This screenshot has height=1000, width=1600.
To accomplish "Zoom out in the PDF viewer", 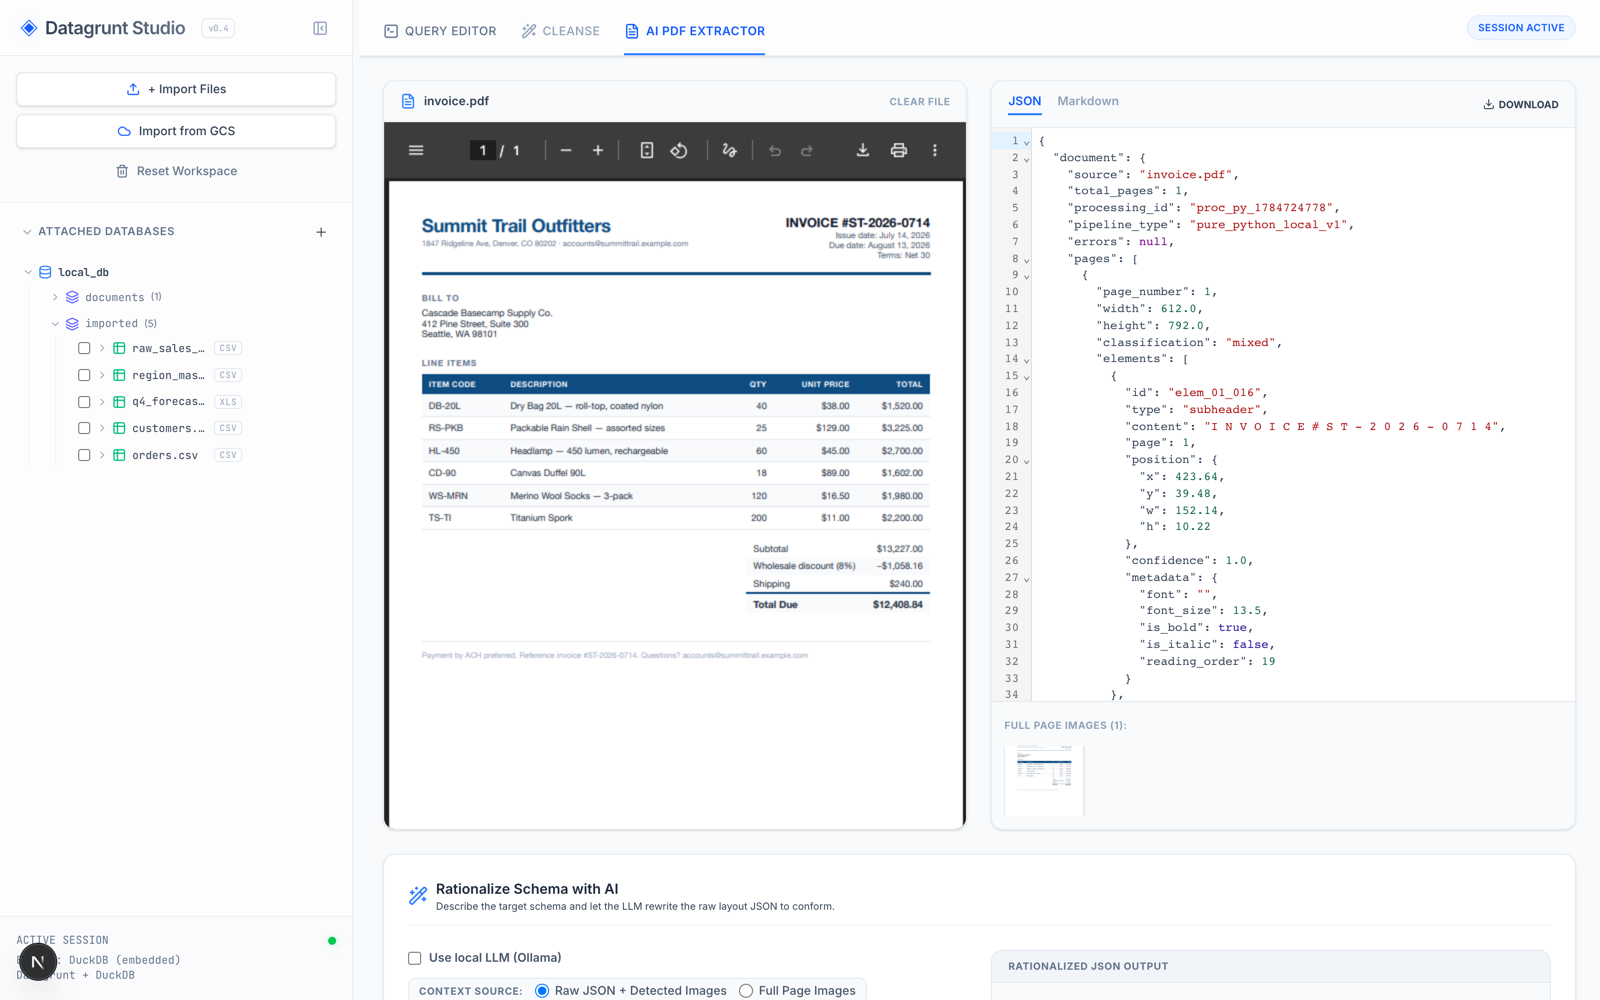I will pyautogui.click(x=566, y=150).
